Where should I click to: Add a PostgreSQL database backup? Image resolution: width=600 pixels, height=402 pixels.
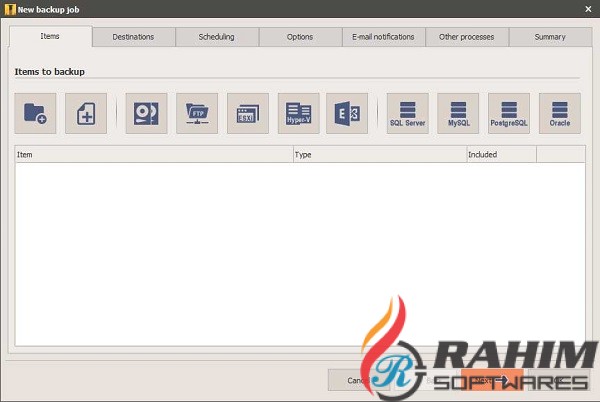[x=509, y=113]
